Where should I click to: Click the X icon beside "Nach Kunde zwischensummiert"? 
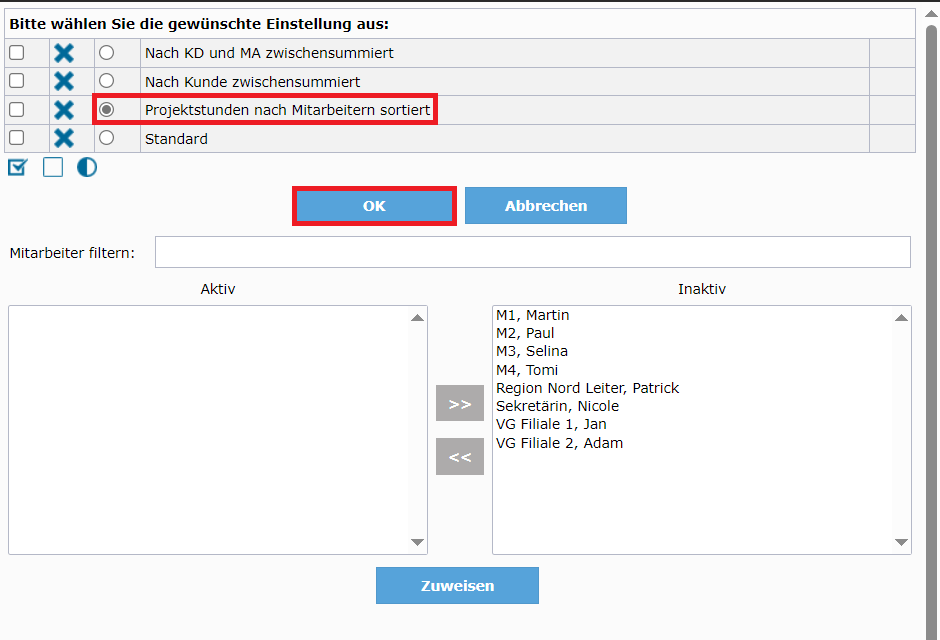[x=63, y=81]
